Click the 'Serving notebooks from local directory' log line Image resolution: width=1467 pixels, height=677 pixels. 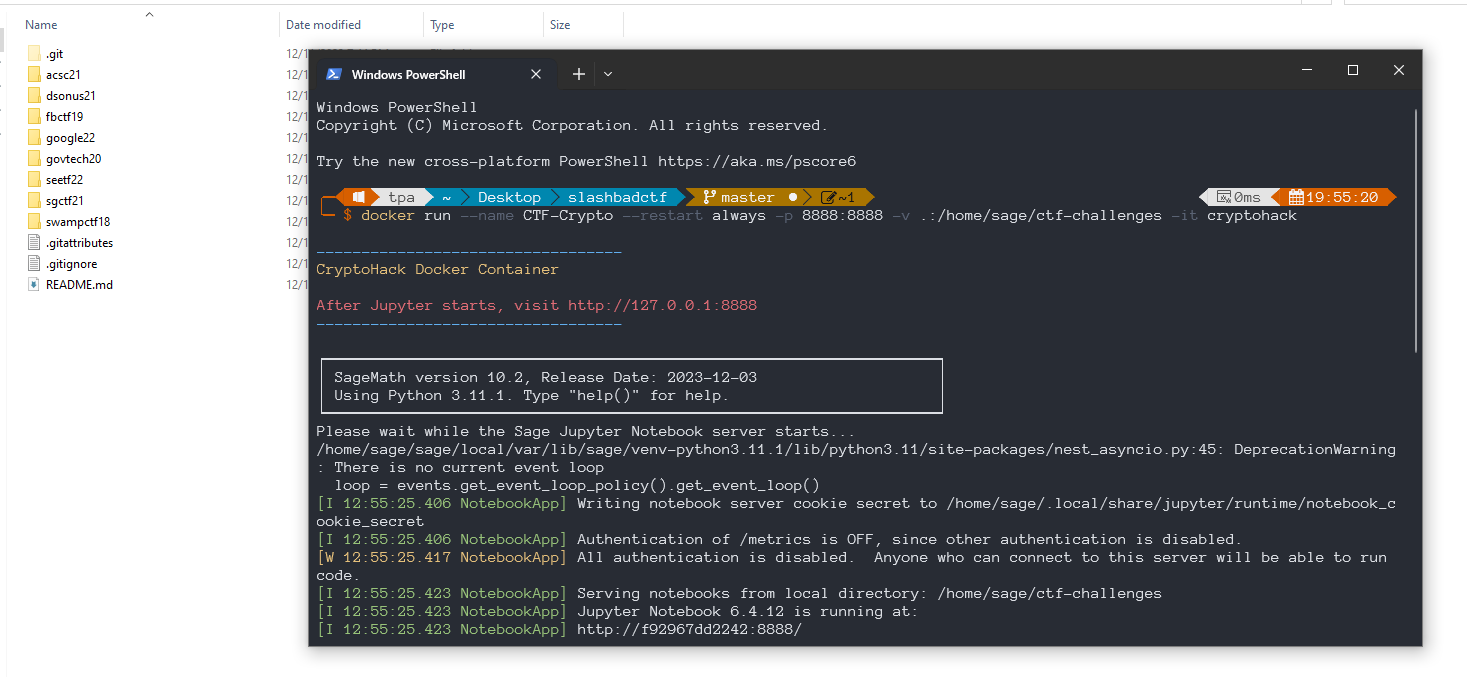(739, 594)
